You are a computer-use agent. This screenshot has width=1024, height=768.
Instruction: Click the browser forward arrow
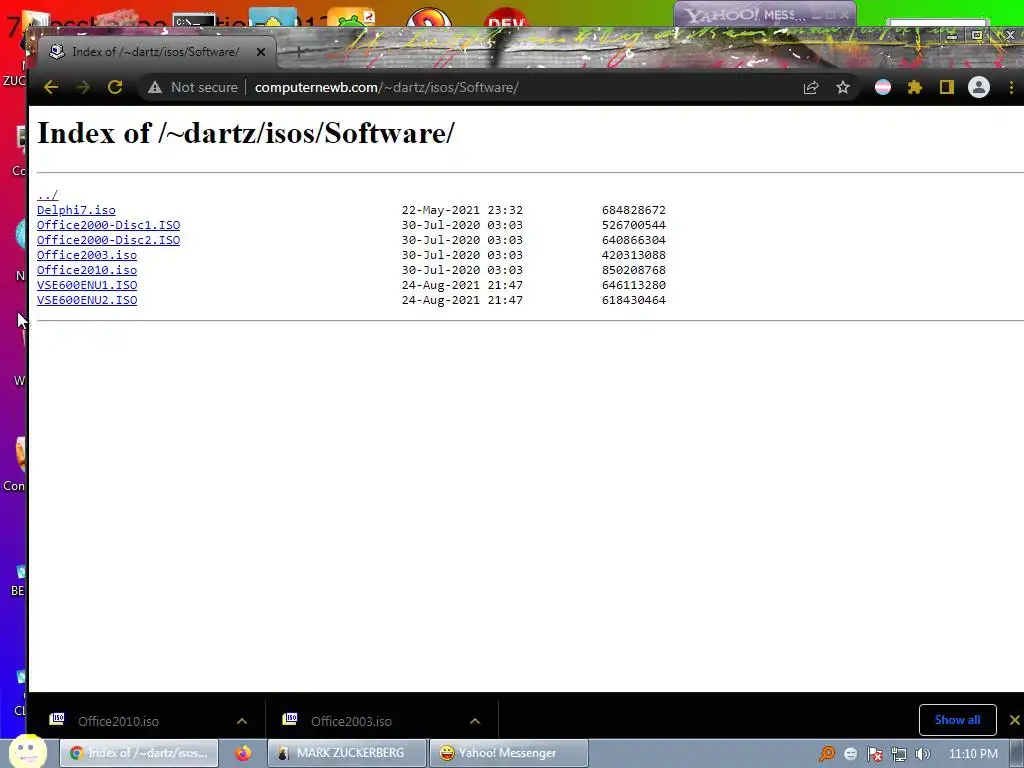click(83, 88)
